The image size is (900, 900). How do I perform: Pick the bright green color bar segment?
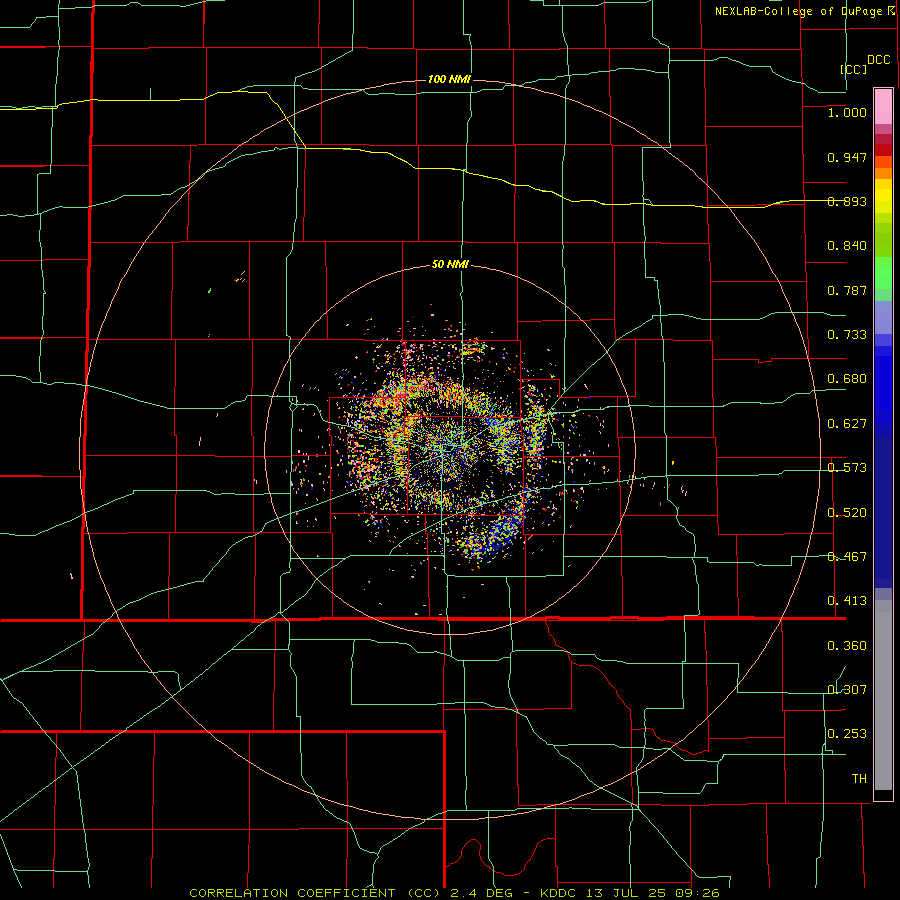point(883,273)
